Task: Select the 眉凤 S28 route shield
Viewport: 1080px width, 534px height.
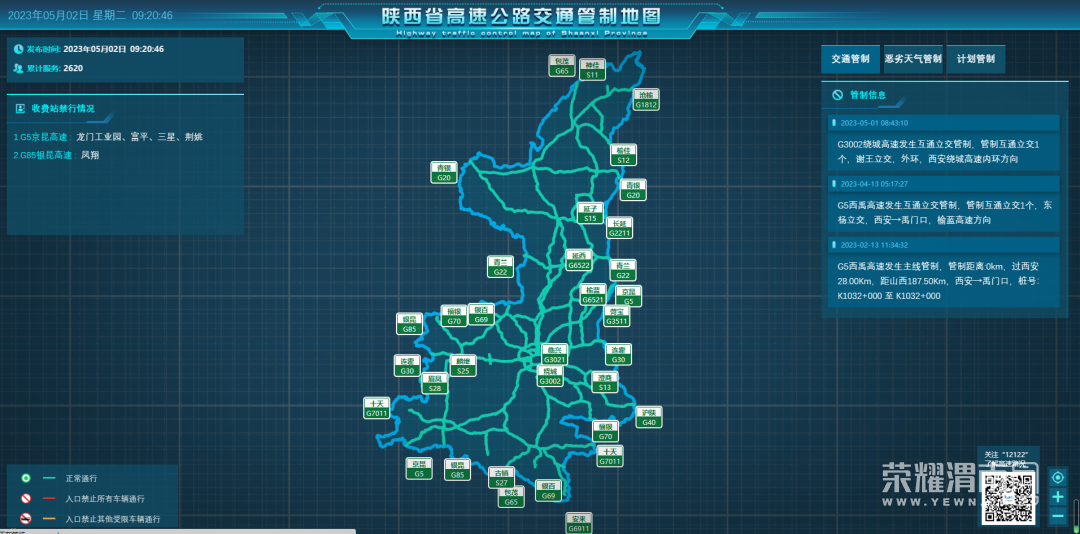Action: [x=435, y=384]
